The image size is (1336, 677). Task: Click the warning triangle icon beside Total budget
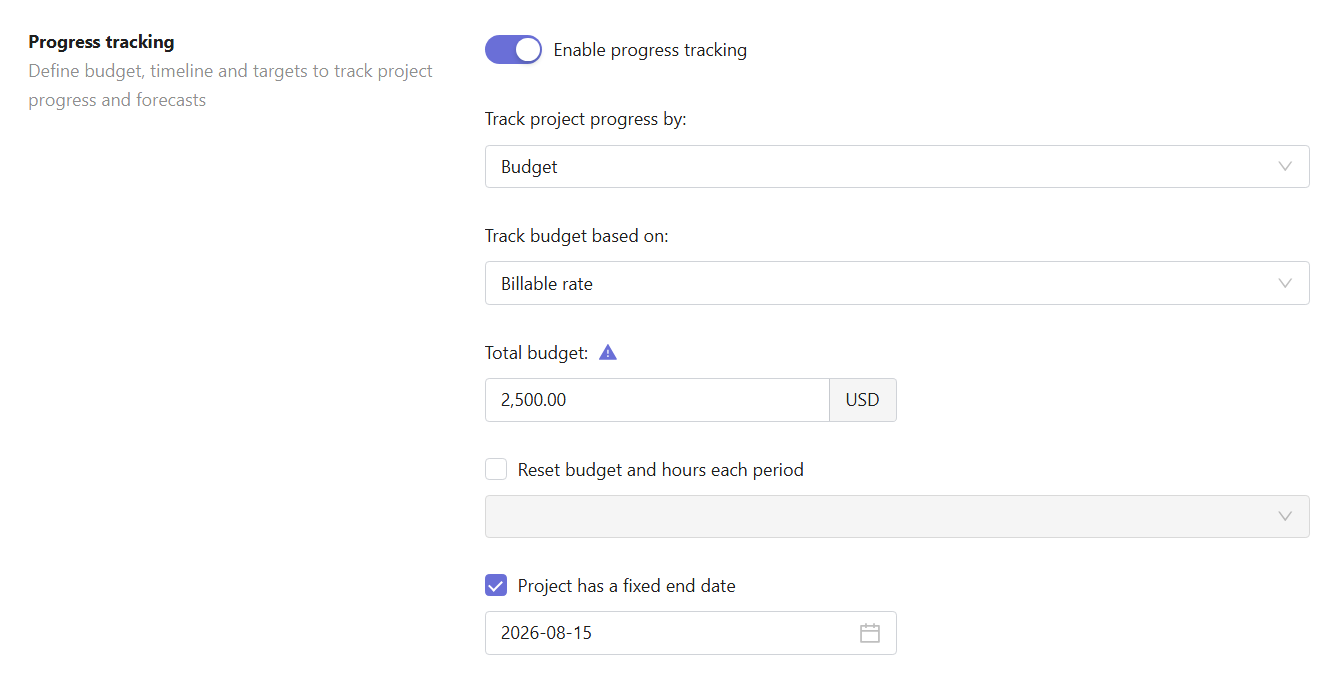pyautogui.click(x=608, y=352)
